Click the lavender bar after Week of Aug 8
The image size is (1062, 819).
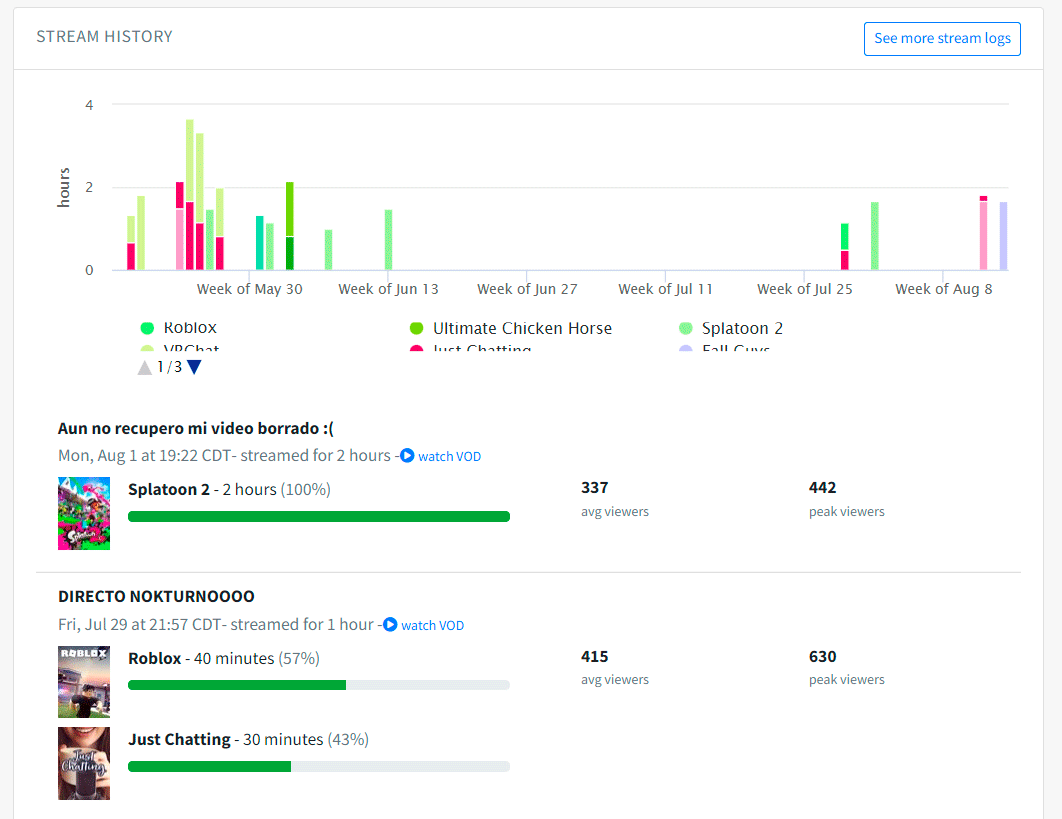pyautogui.click(x=1003, y=236)
